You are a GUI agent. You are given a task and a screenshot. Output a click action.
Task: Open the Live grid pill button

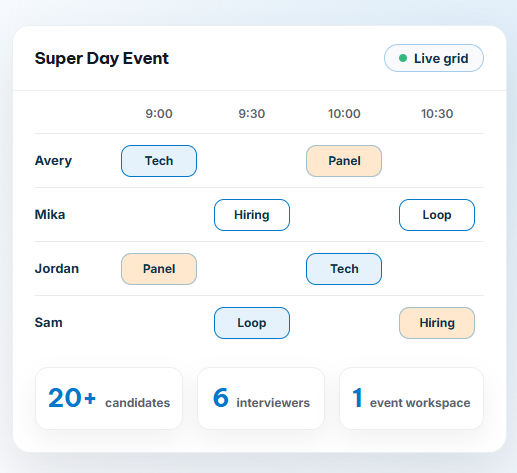[434, 58]
